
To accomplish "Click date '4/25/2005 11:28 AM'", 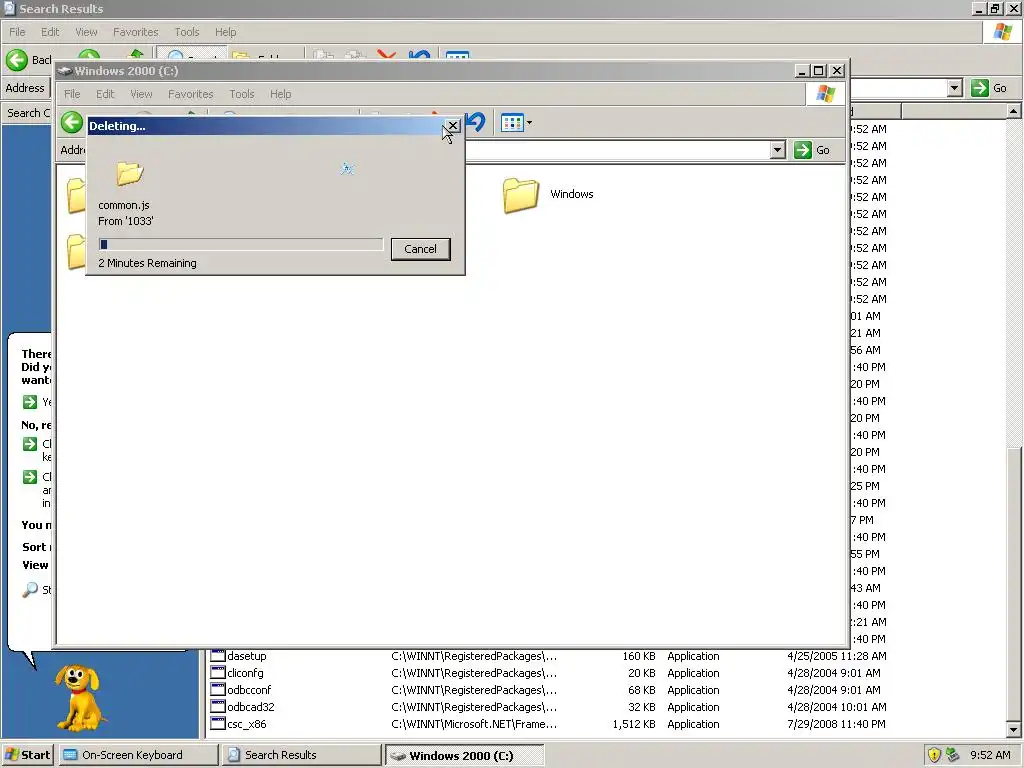I will click(x=837, y=656).
